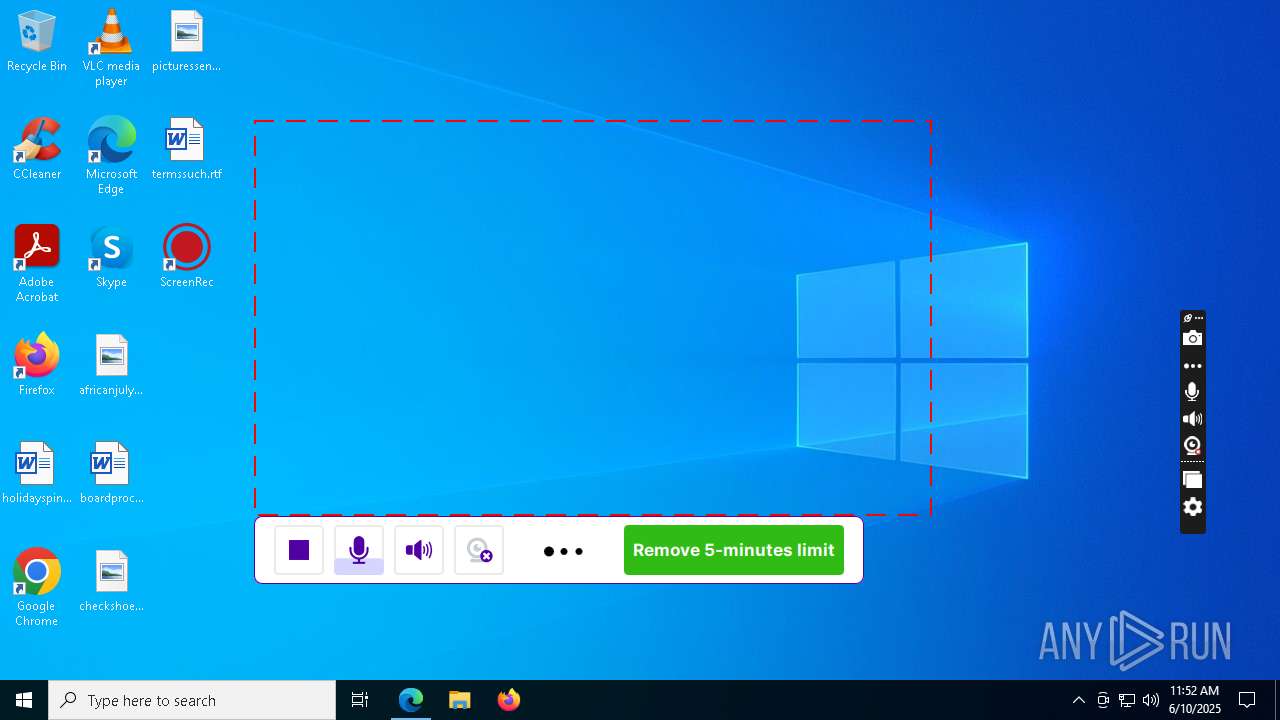Select the Skype desktop shortcut
This screenshot has height=720, width=1280.
click(x=111, y=258)
